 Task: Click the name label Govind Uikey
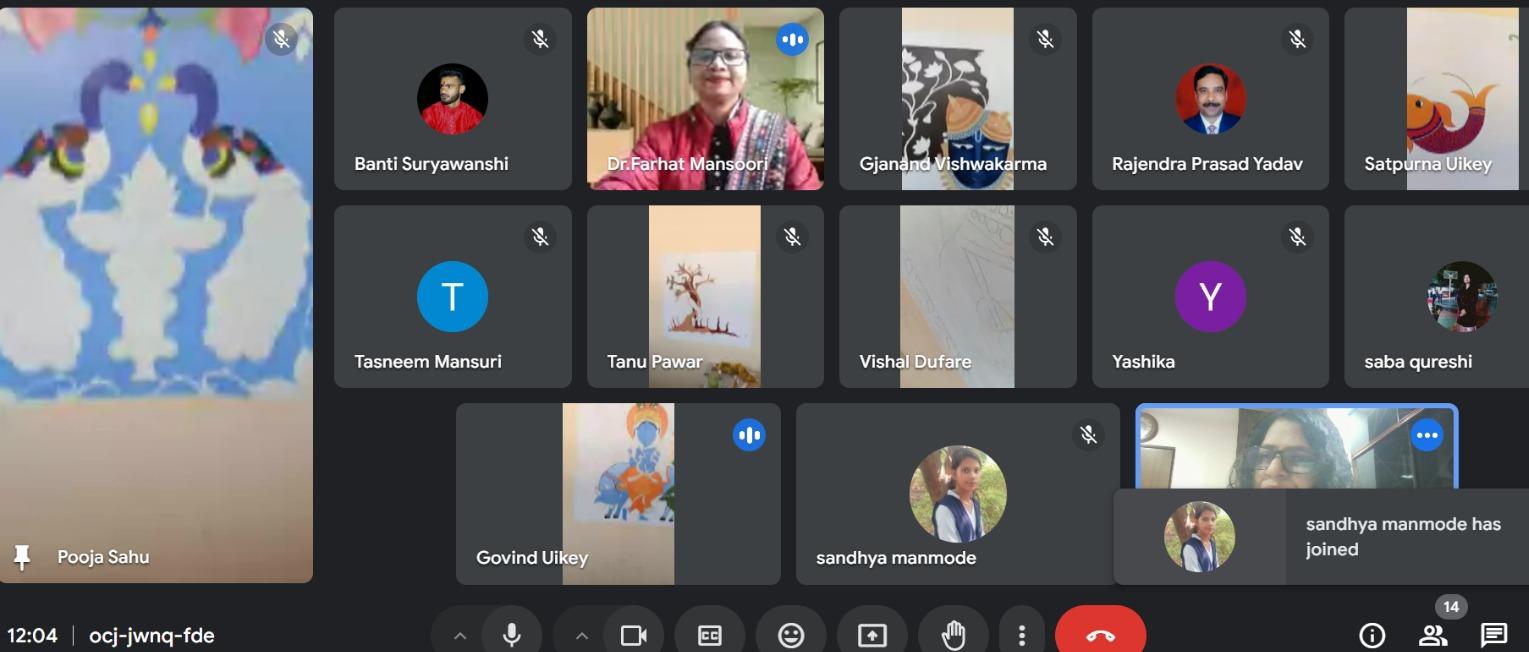click(532, 558)
